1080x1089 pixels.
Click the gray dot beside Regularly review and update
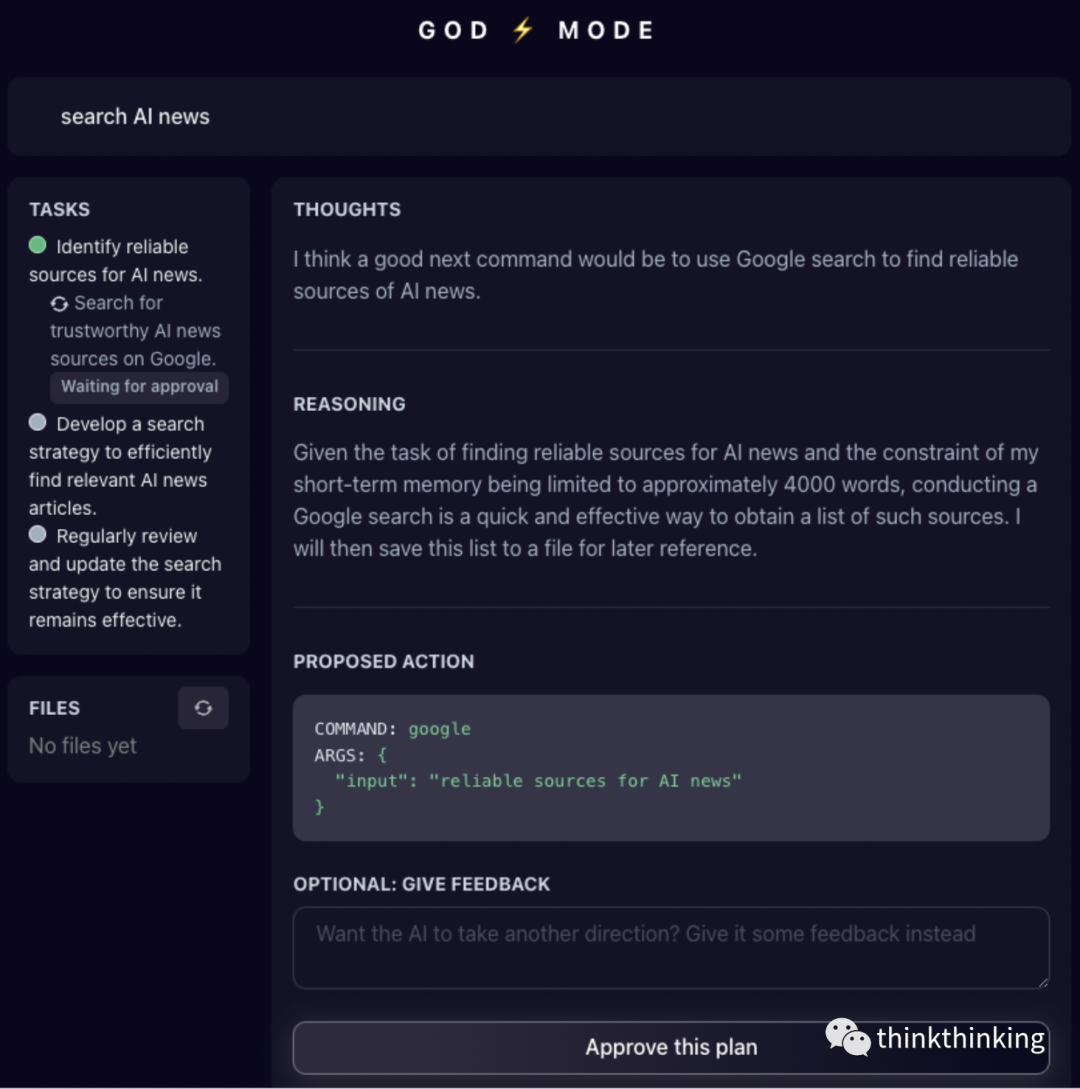38,535
